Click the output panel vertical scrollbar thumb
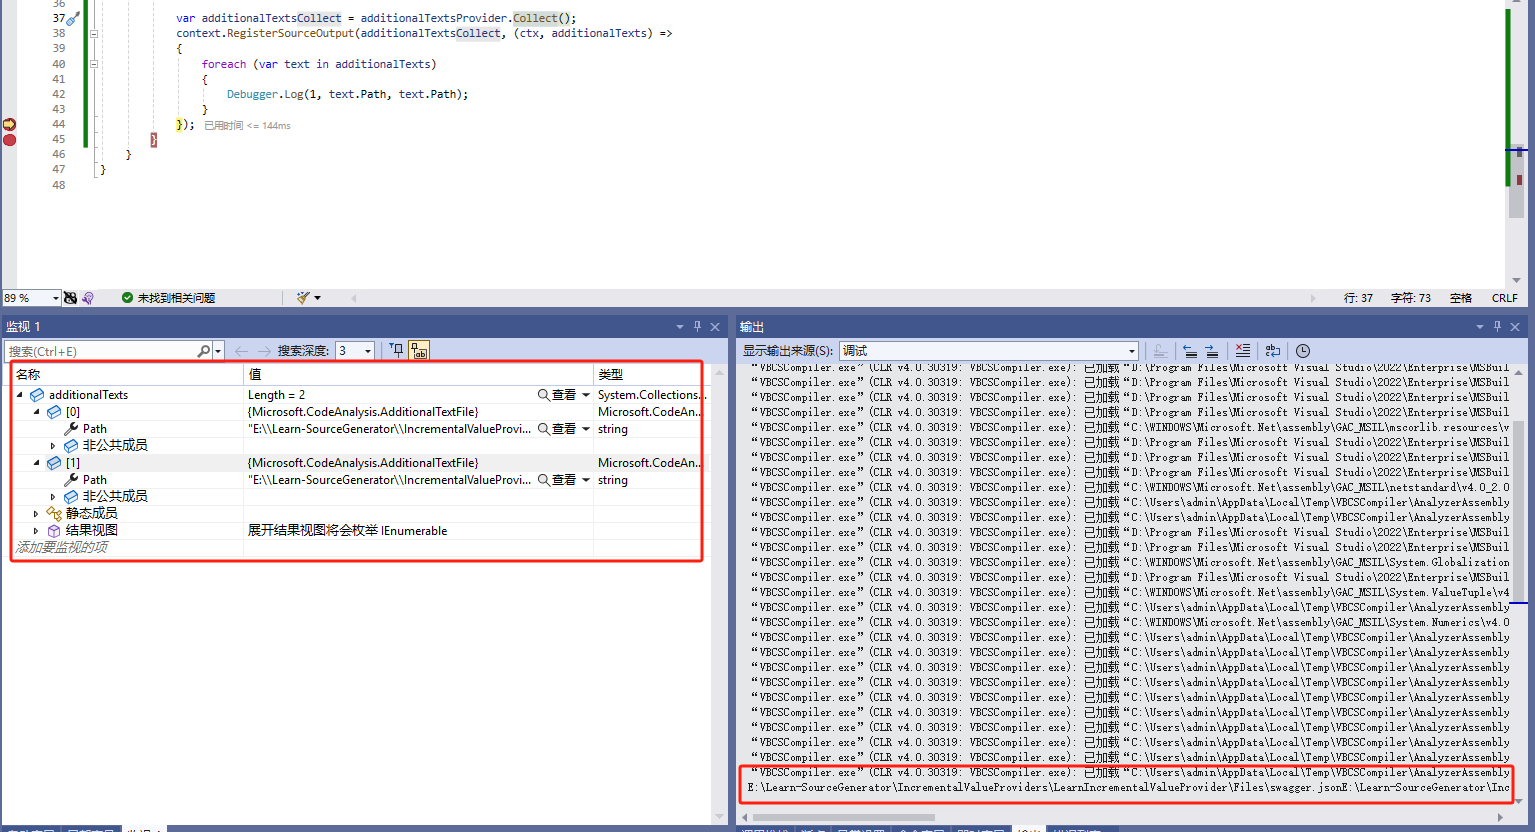Viewport: 1535px width, 832px height. point(1519,510)
